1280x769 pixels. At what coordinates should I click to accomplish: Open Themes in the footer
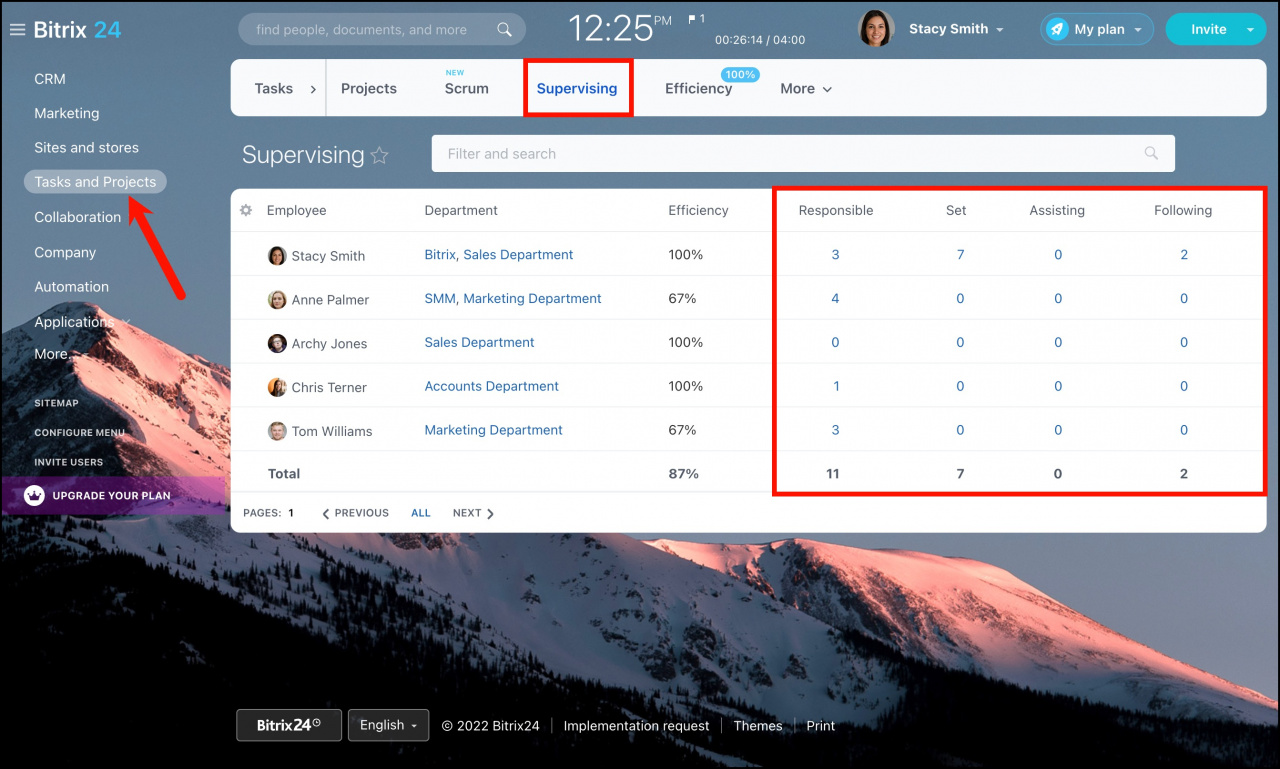(758, 726)
